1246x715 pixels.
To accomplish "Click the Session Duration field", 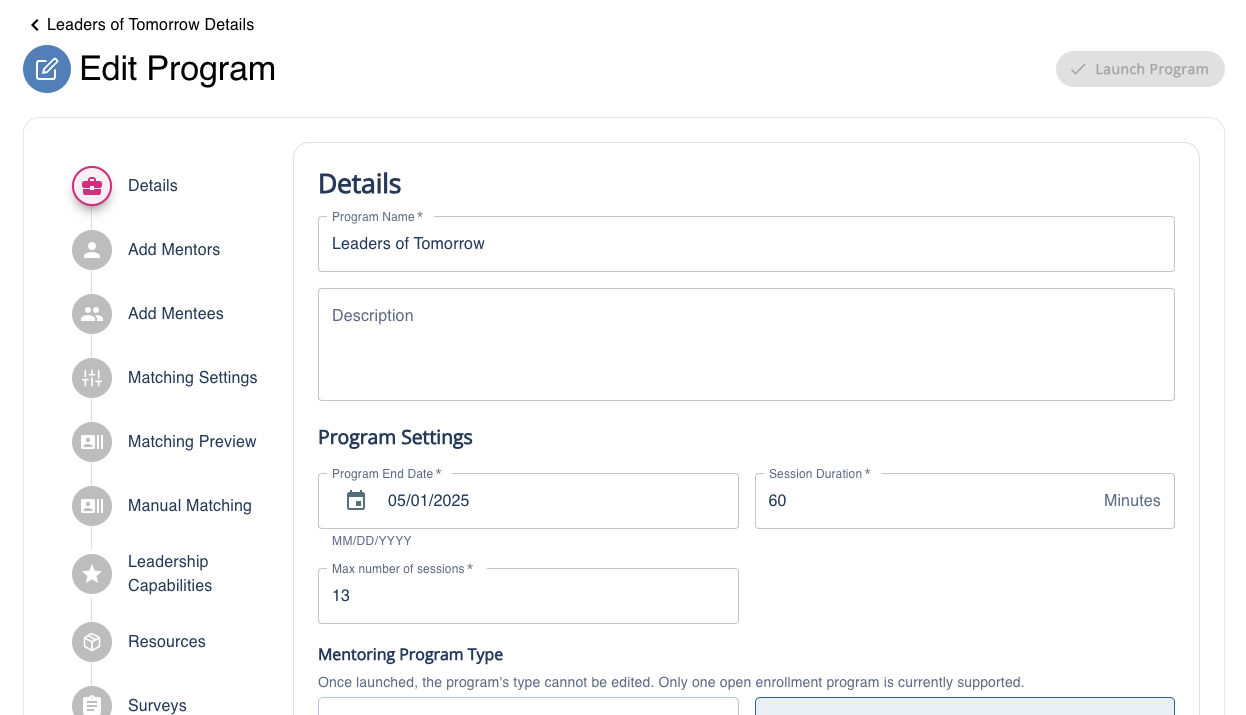I will pyautogui.click(x=930, y=501).
